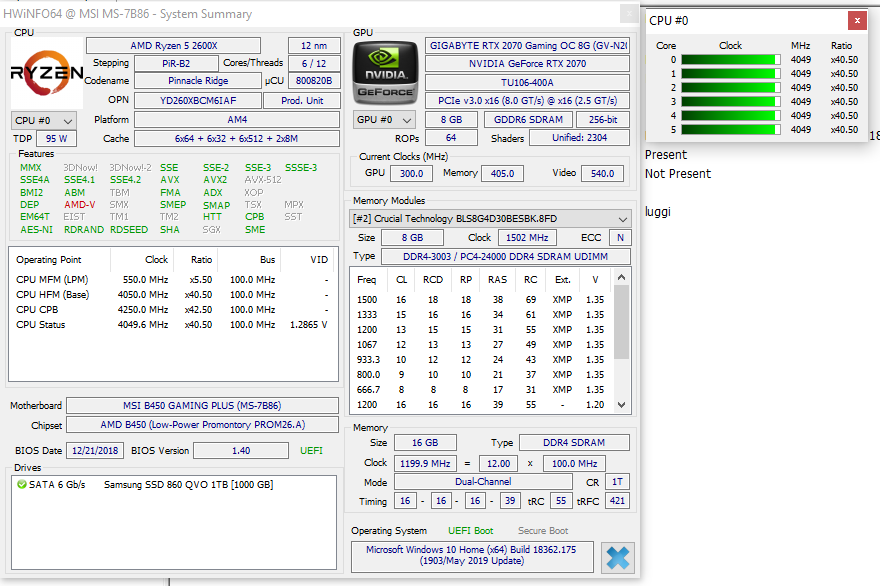Viewport: 880px width, 586px height.
Task: Click the green SATA drive status icon
Action: 22,484
